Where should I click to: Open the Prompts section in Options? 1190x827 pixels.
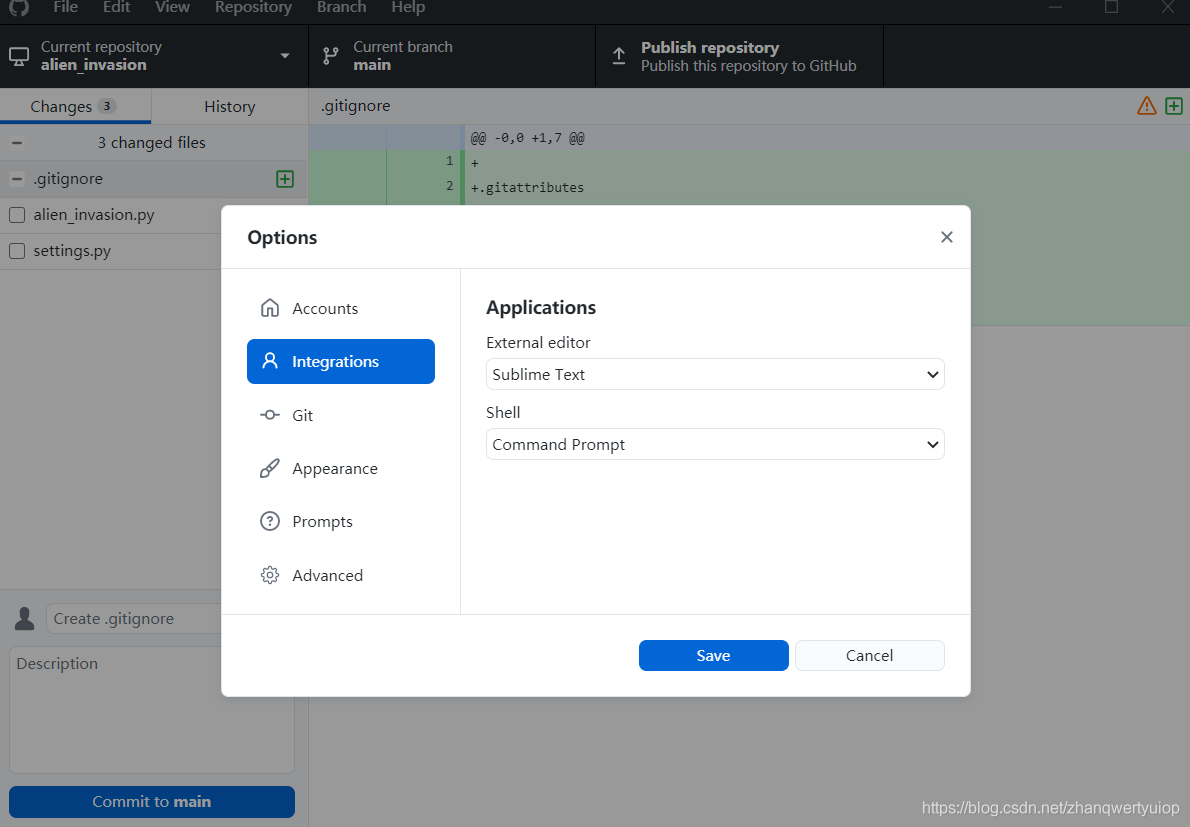[x=341, y=522]
